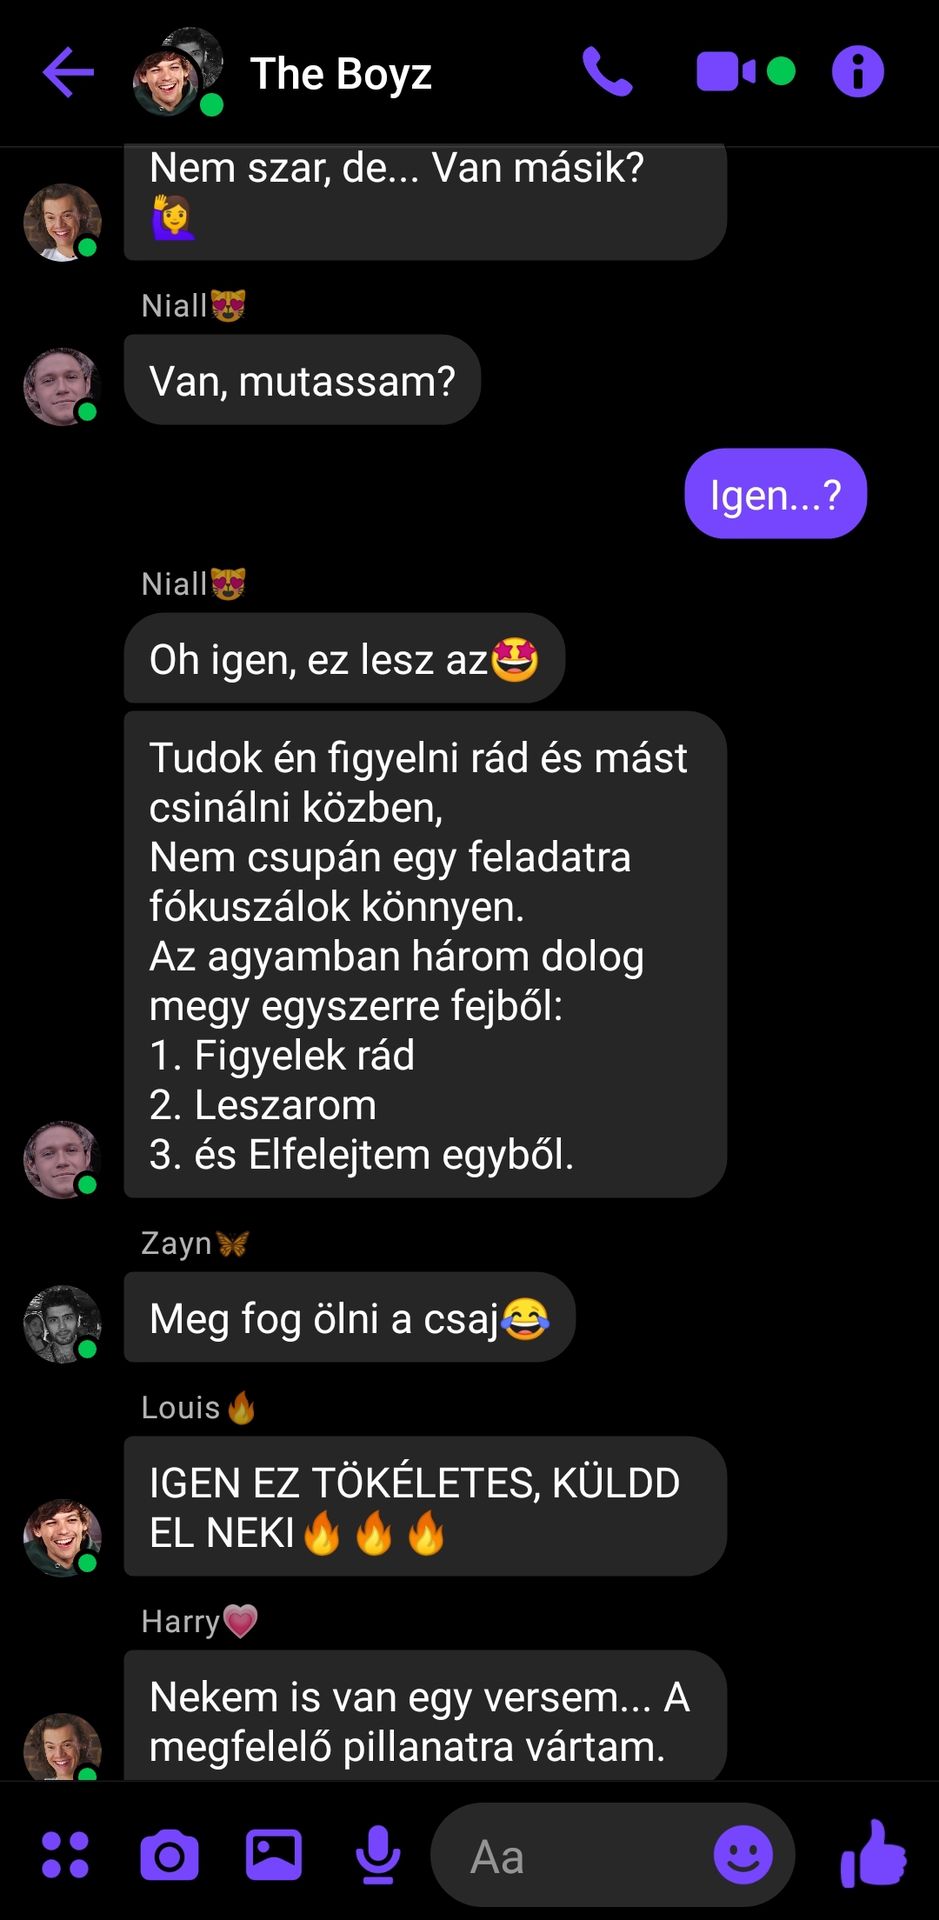Tap Louis's avatar beside caps message
Screen dimensions: 939x1920
coord(62,1538)
